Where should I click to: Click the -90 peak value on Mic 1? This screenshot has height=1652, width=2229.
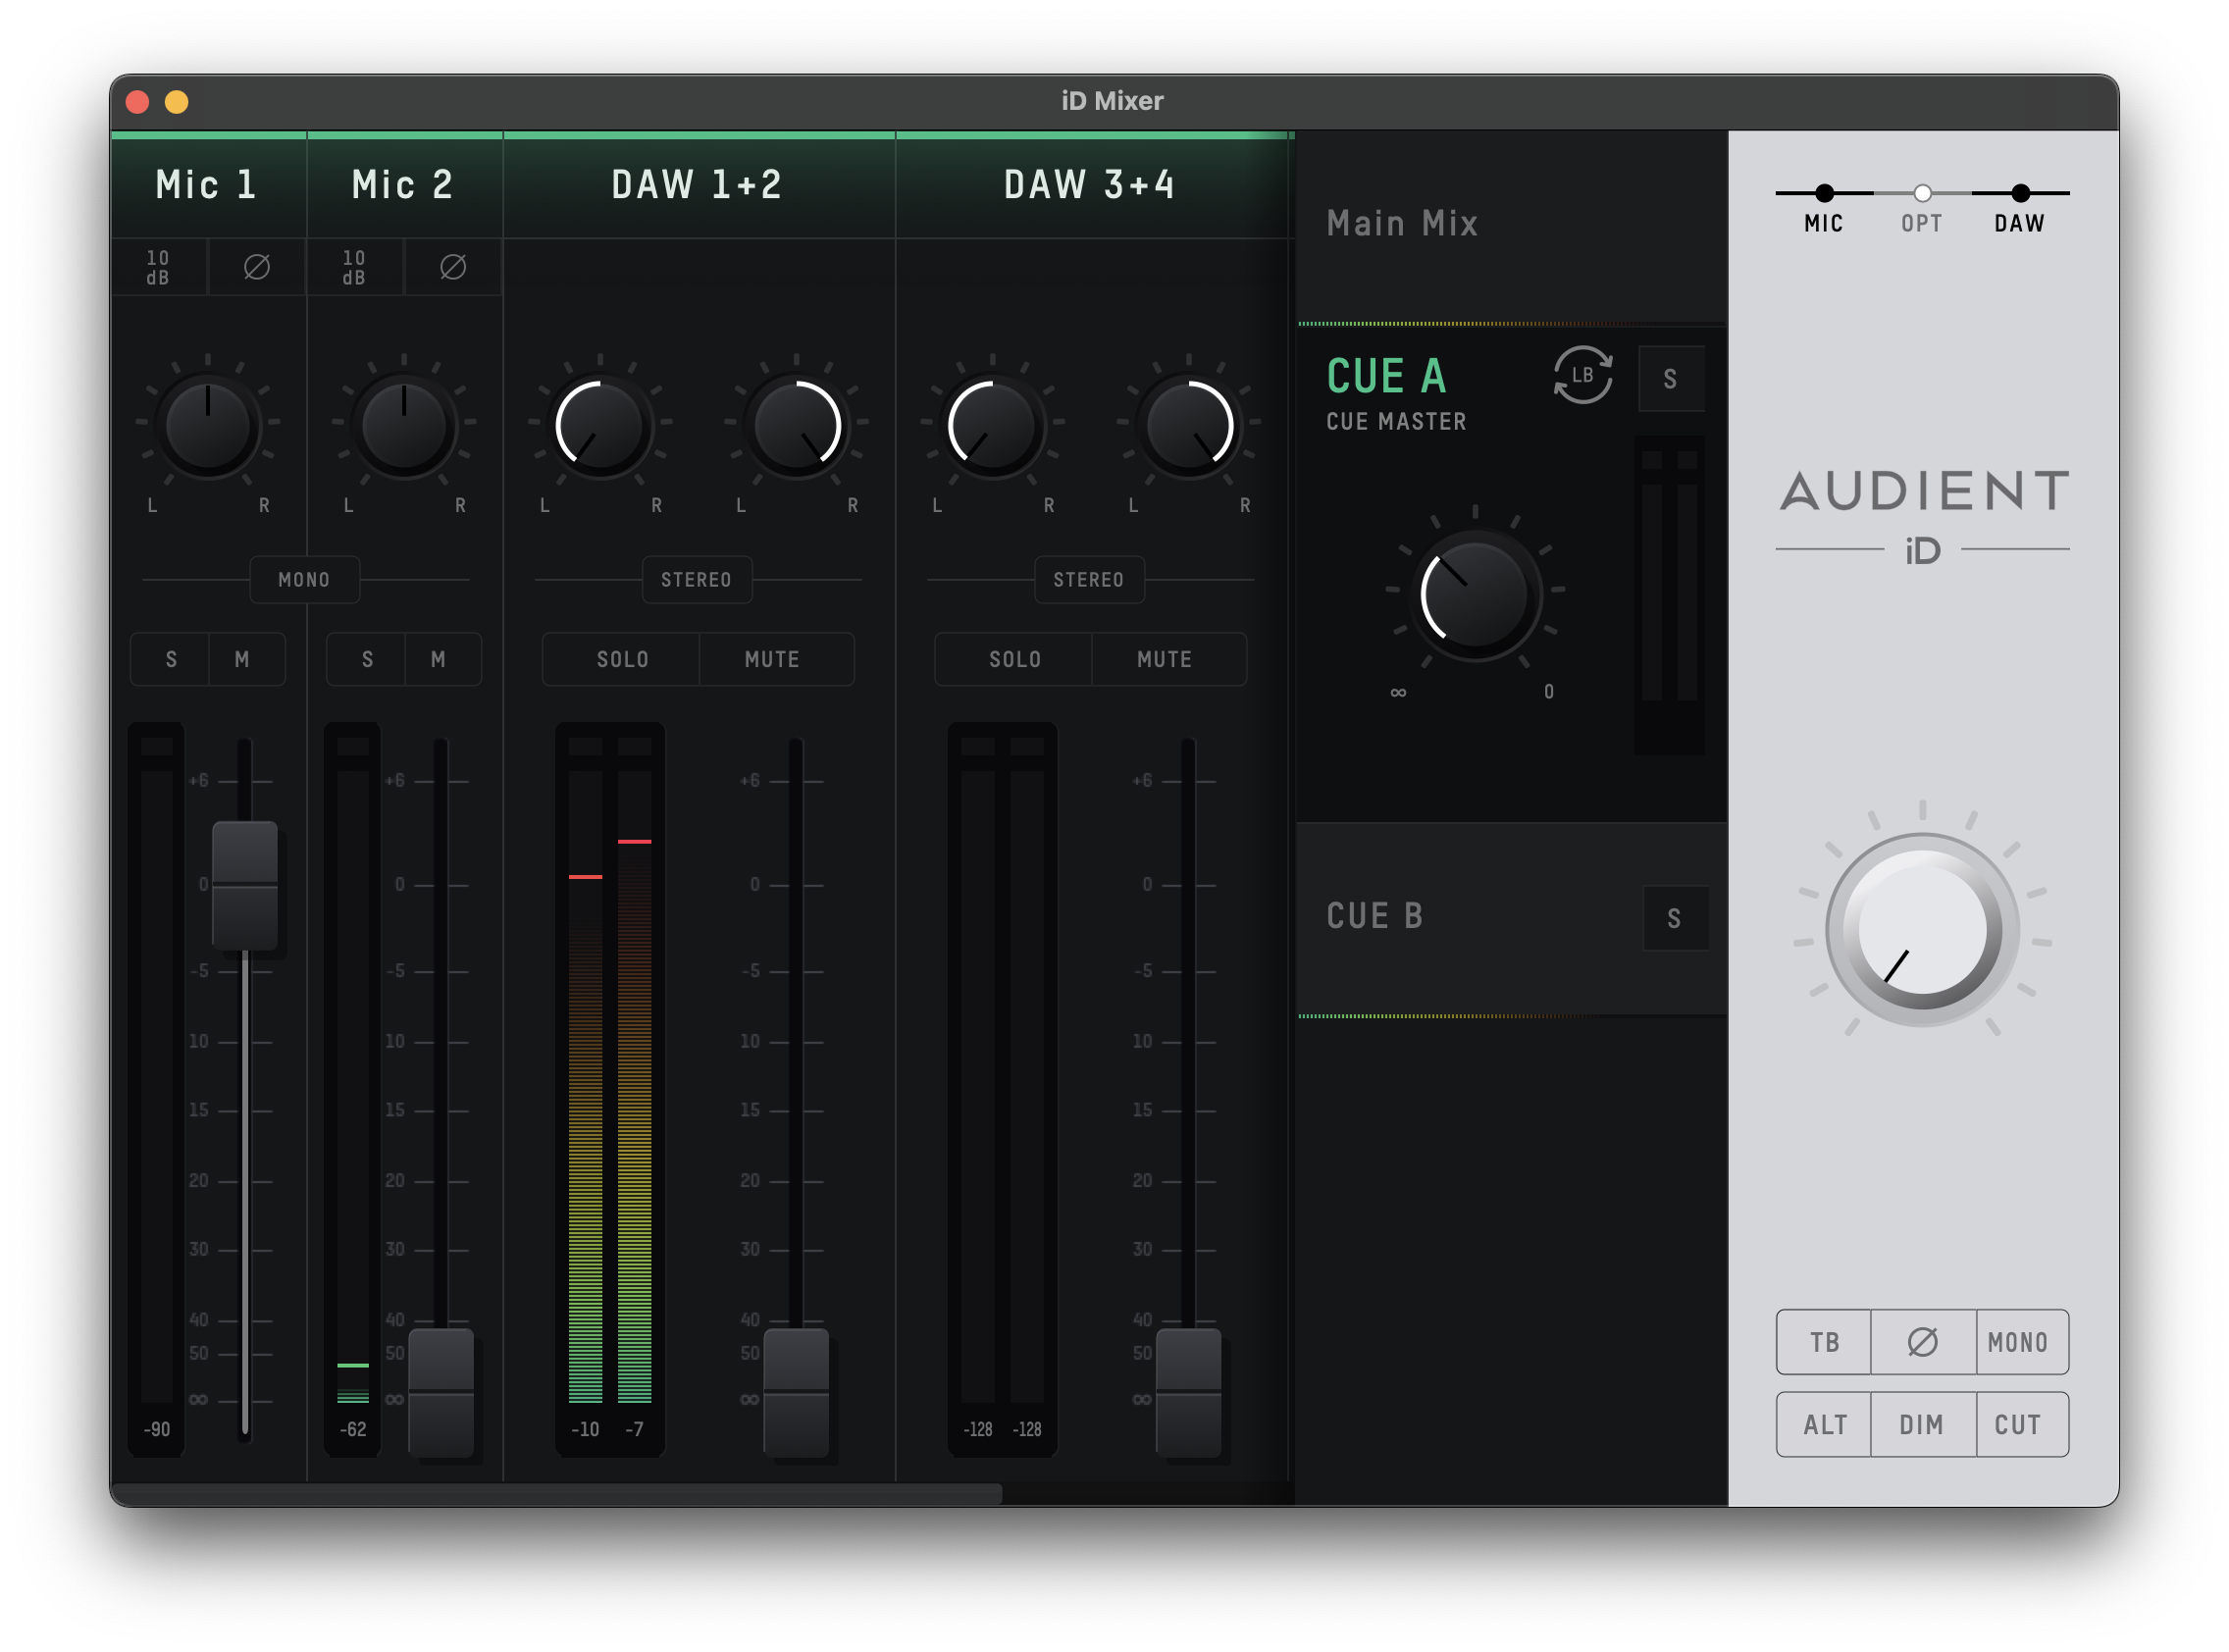coord(157,1430)
